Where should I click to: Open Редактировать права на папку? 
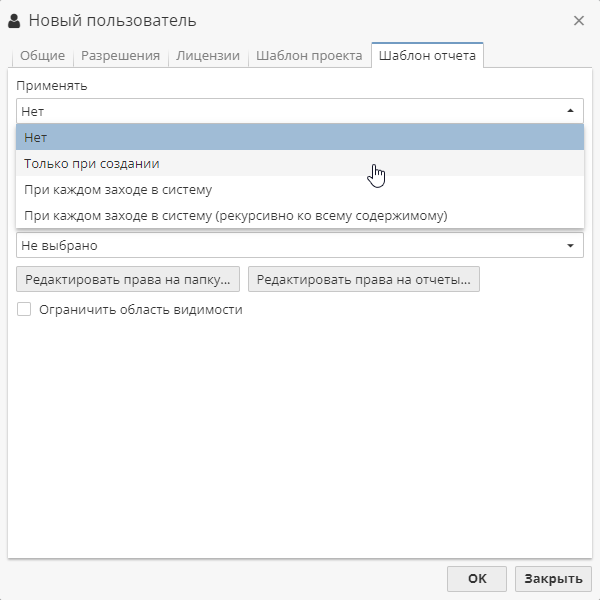[x=128, y=279]
